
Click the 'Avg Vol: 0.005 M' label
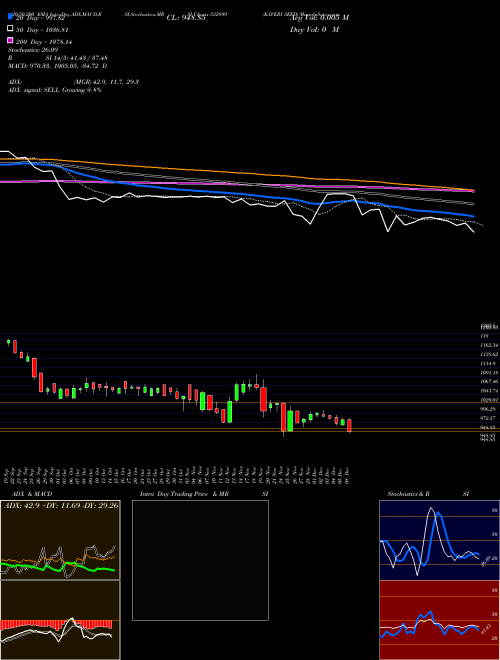(319, 18)
